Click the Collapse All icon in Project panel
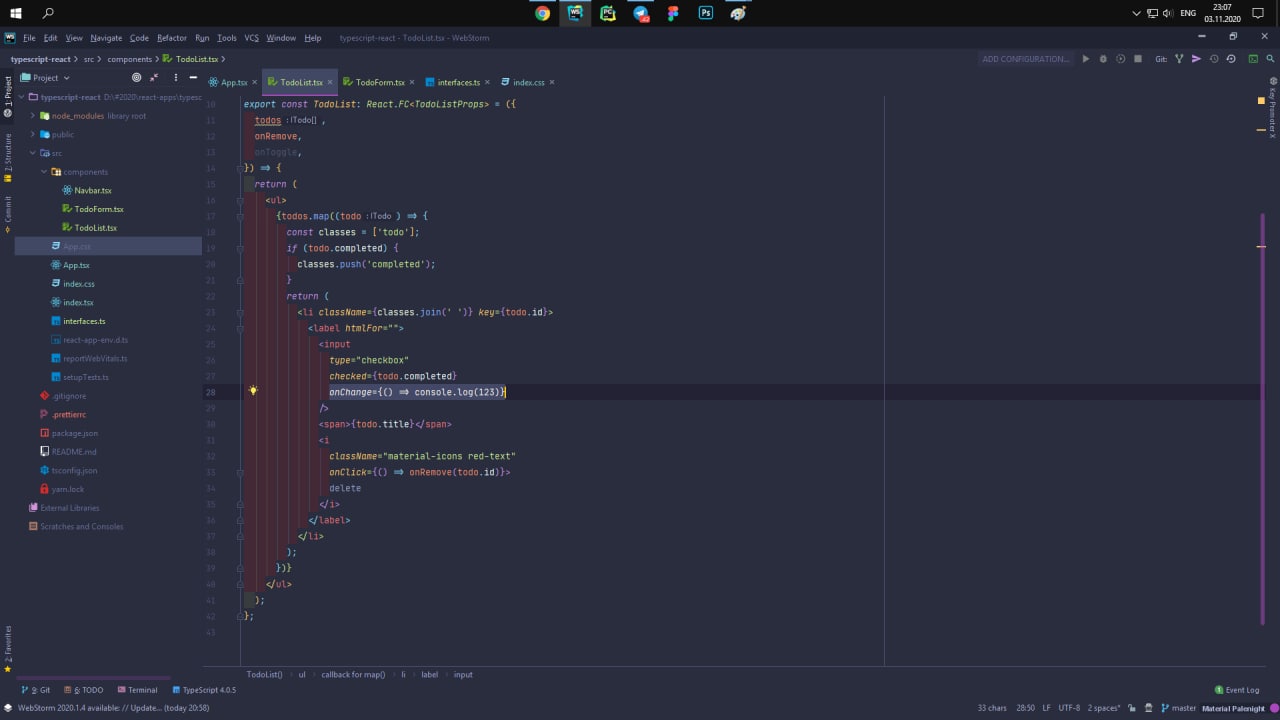1280x720 pixels. 154,78
